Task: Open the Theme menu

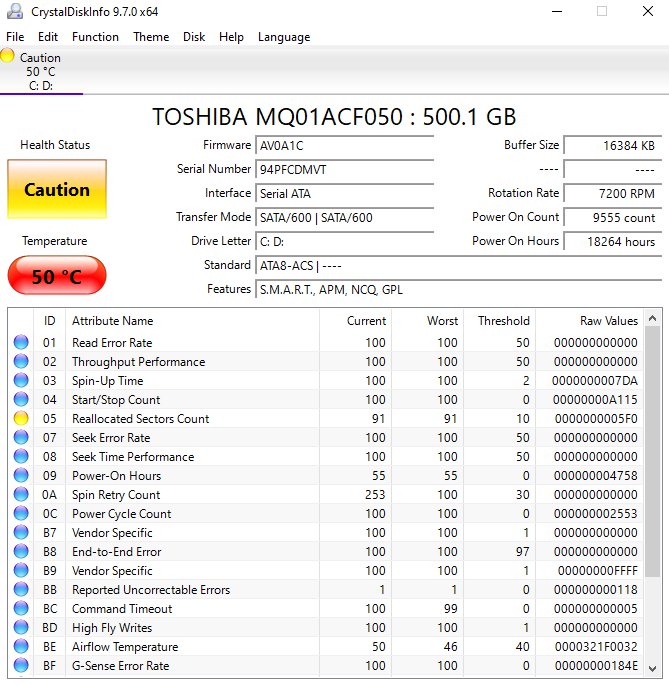Action: (151, 37)
